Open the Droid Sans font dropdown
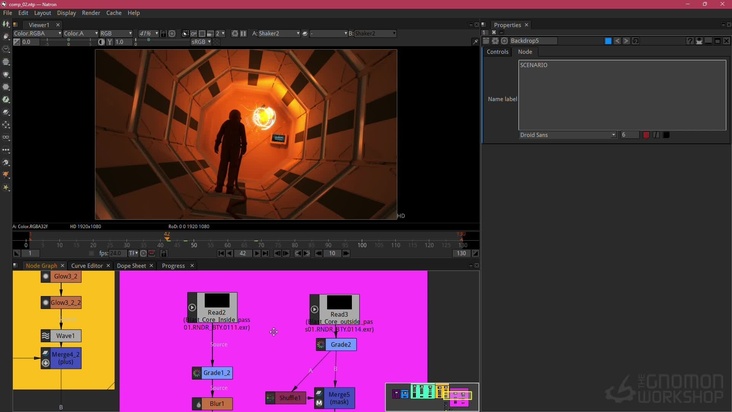The width and height of the screenshot is (732, 412). pos(568,135)
